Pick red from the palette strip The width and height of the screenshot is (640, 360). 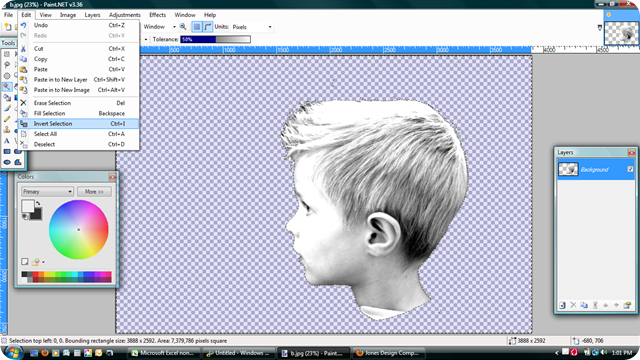click(x=36, y=274)
